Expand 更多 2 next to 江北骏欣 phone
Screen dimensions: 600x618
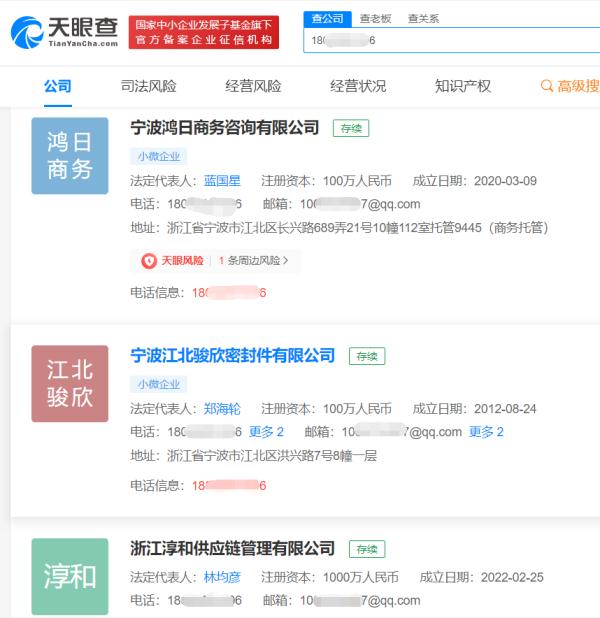tap(266, 432)
